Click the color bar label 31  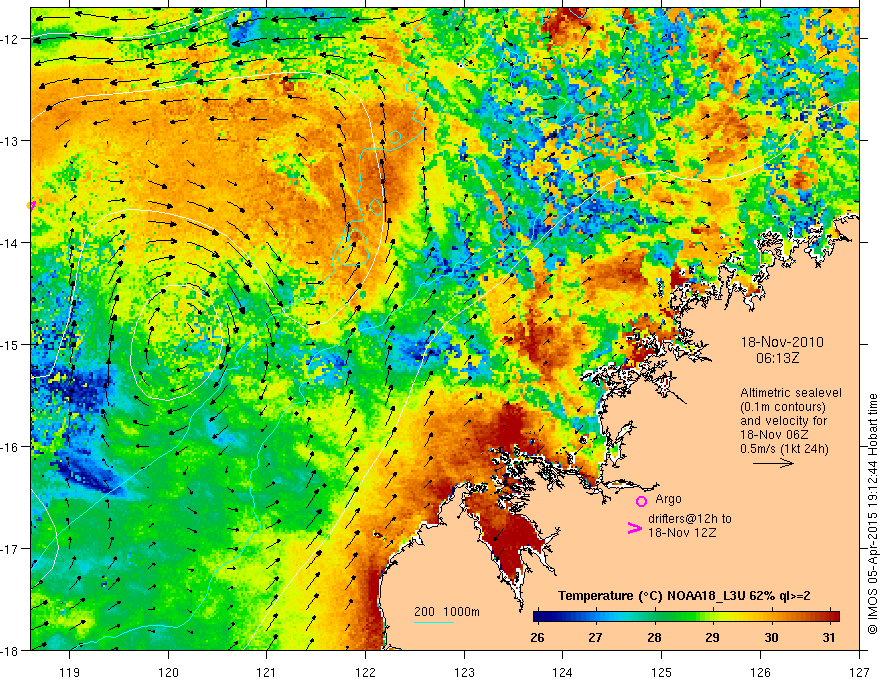[829, 637]
